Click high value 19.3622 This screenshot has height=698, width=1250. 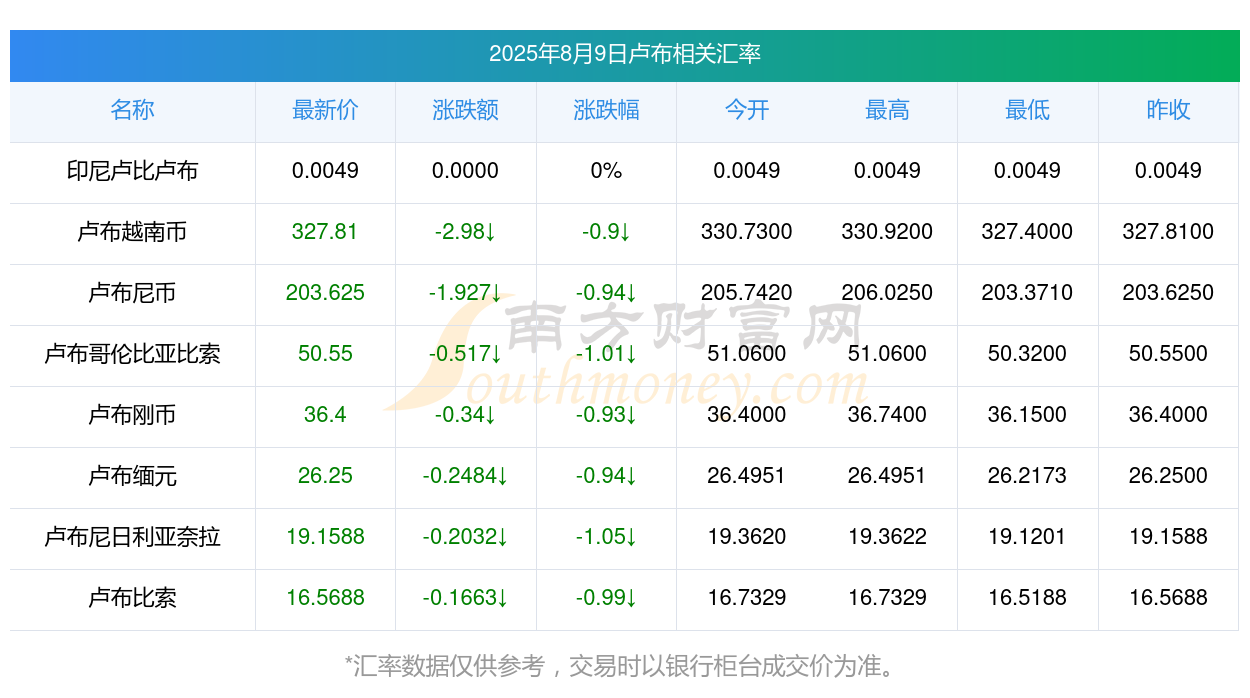tap(887, 537)
